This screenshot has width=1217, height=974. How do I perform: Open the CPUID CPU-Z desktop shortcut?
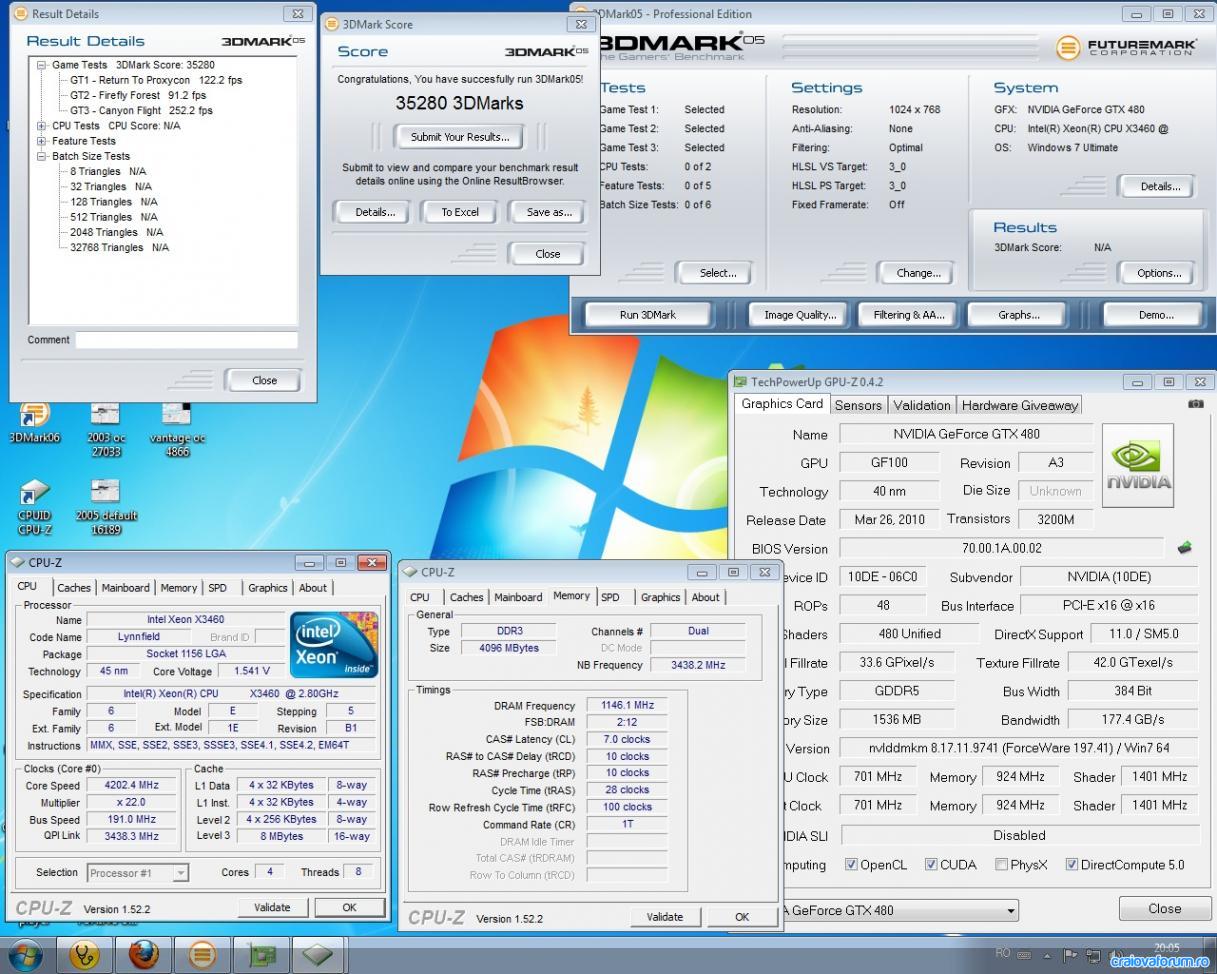tap(34, 507)
